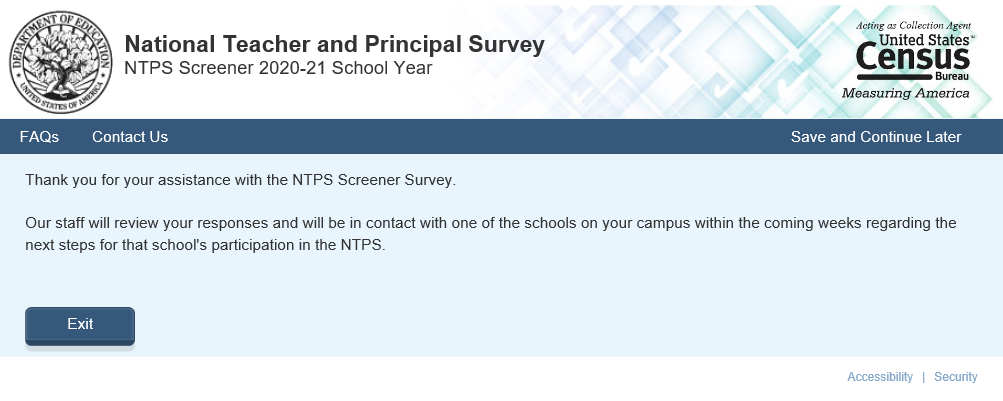Click the large 'Census' word in logo
1003x401 pixels.
tap(912, 62)
